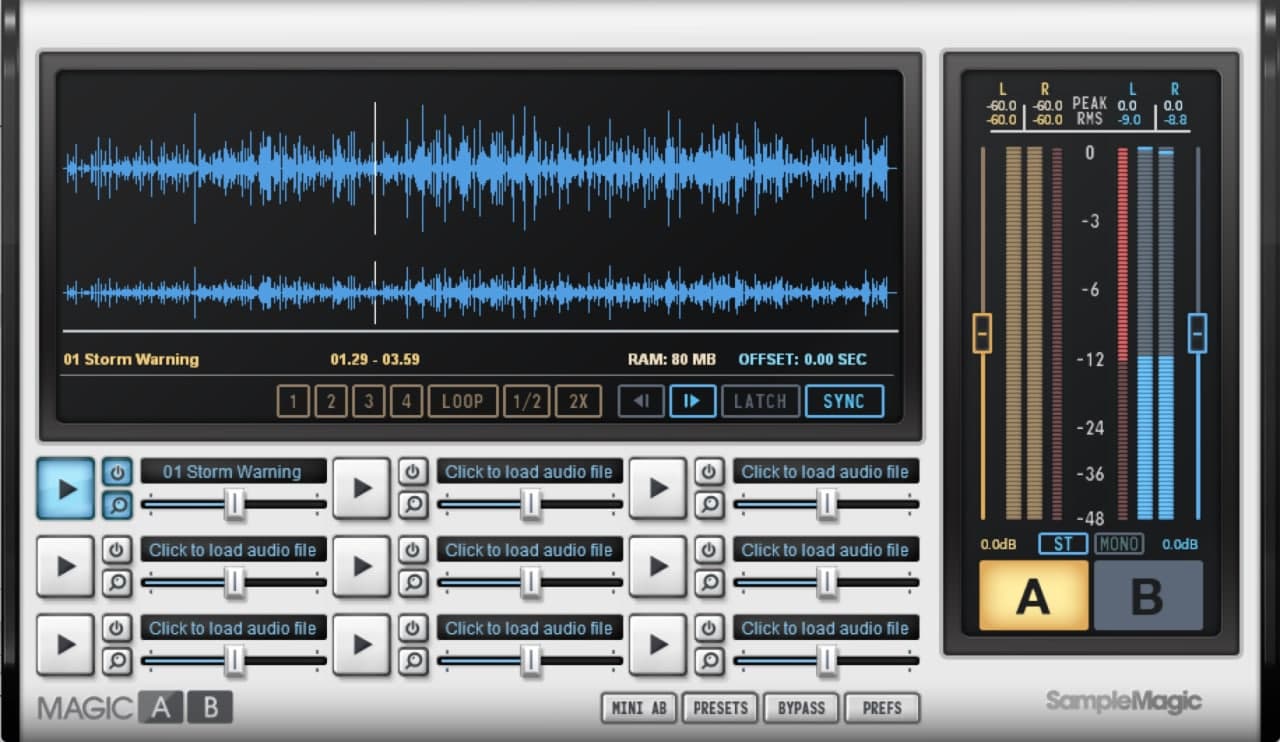Toggle power for 01 Storm Warning slot
The width and height of the screenshot is (1280, 742).
pyautogui.click(x=117, y=472)
